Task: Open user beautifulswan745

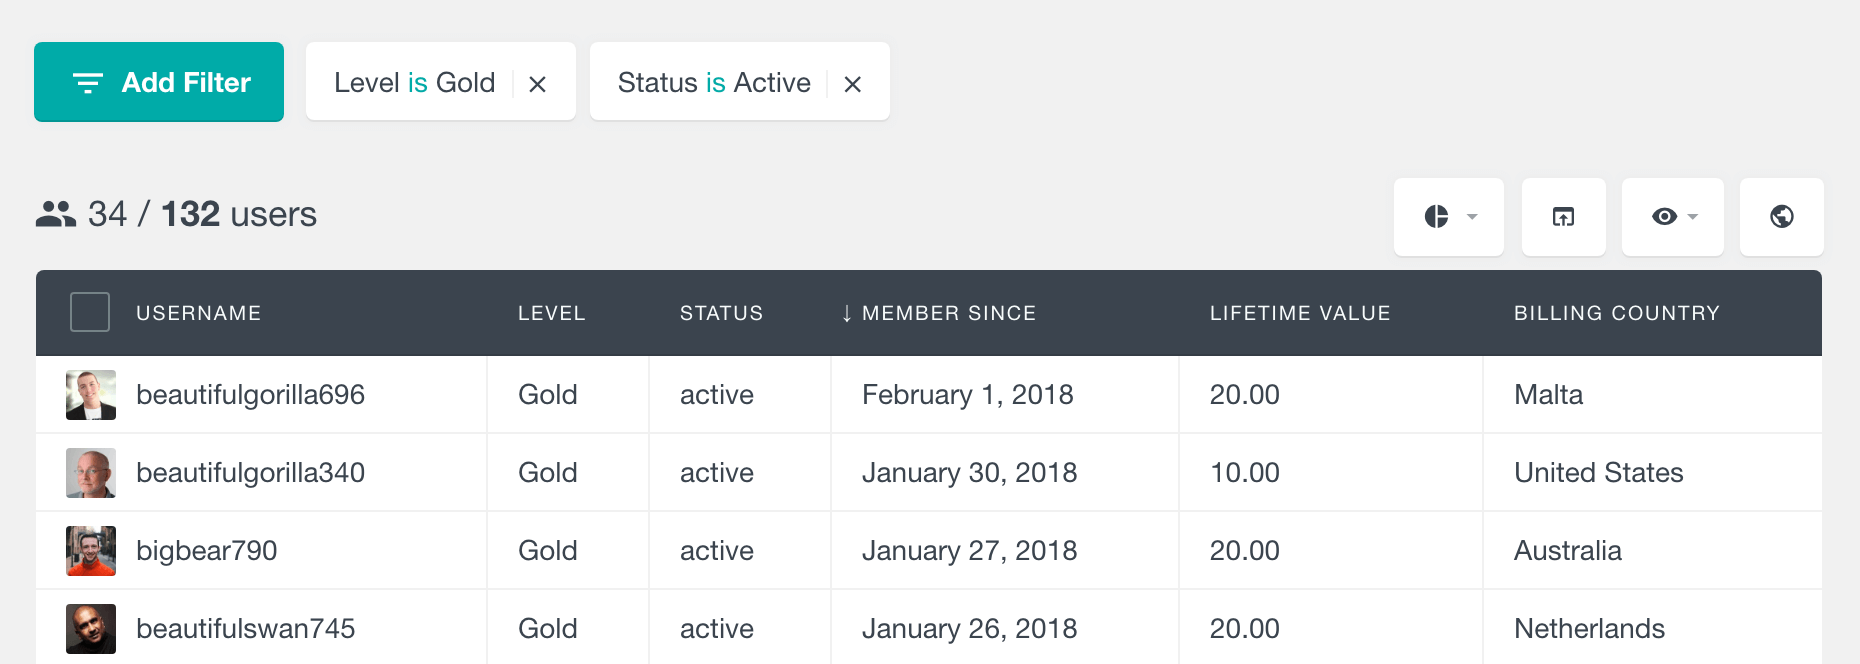Action: point(246,629)
